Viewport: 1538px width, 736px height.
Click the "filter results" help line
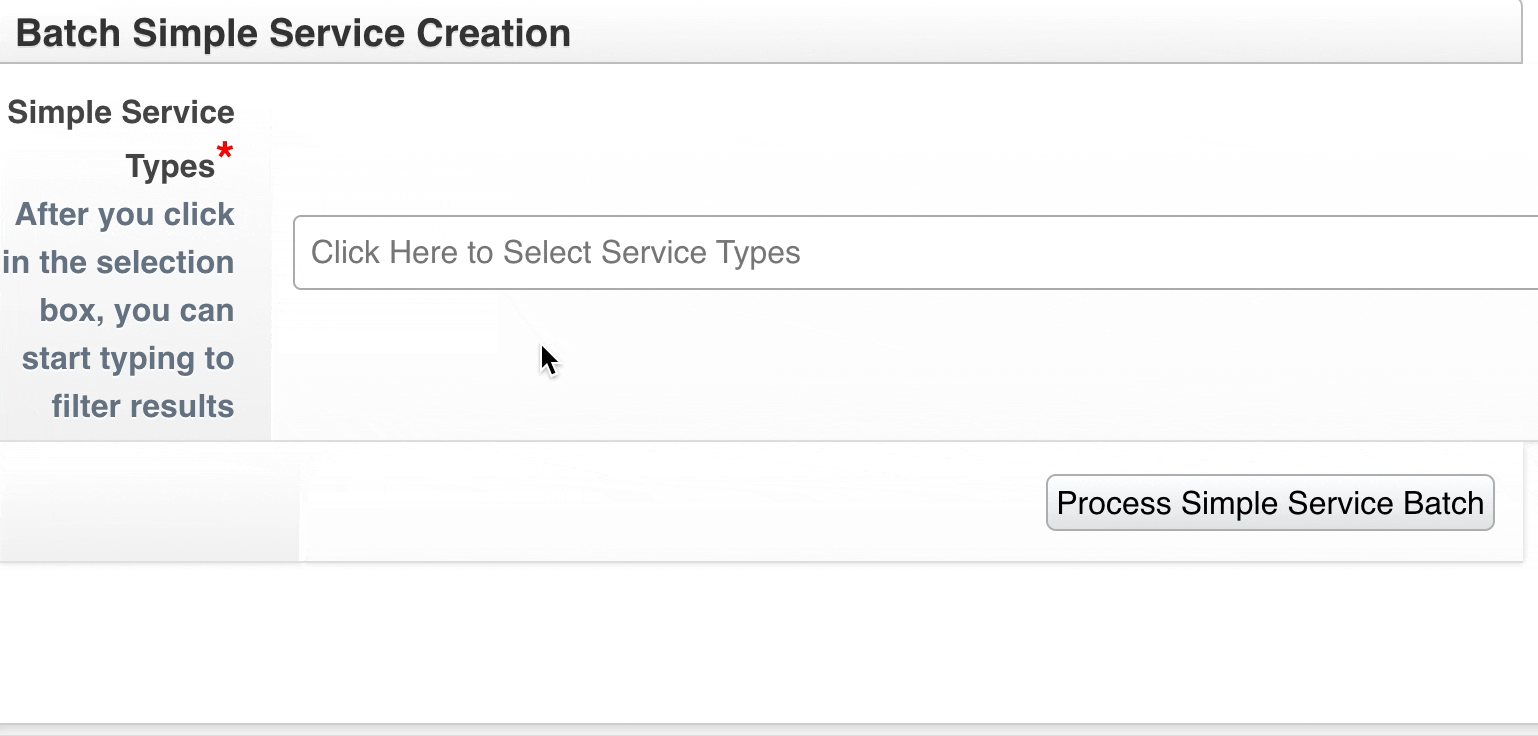pos(143,406)
